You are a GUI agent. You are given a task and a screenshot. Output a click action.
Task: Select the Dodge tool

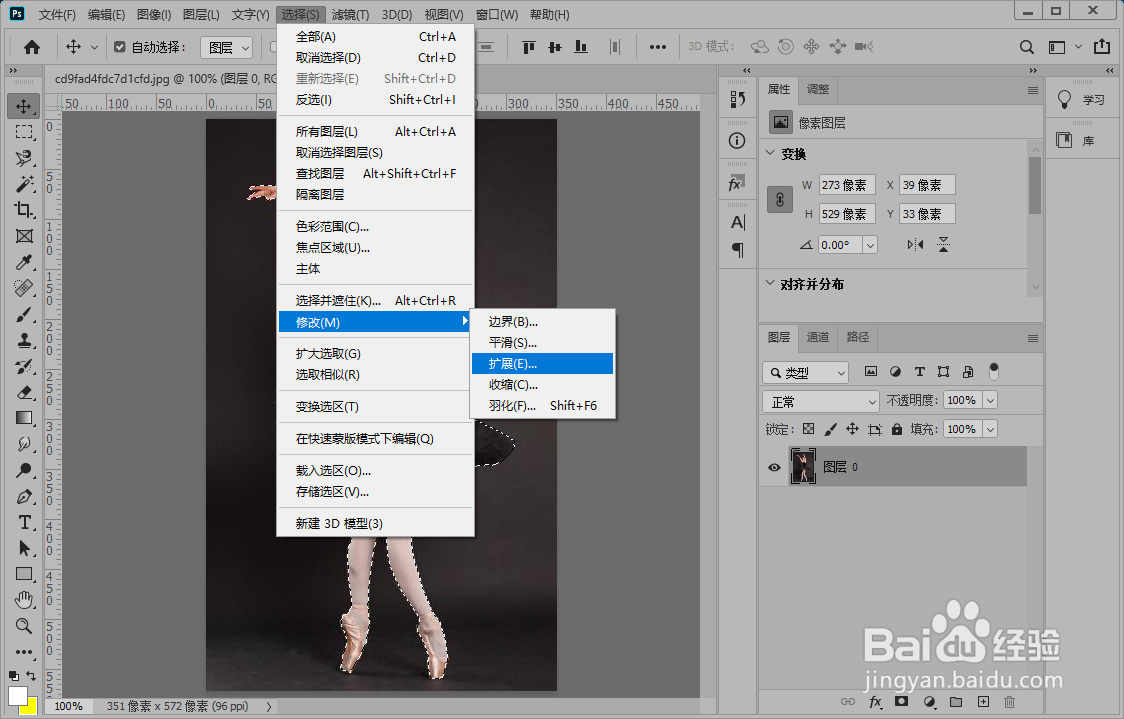[x=24, y=470]
